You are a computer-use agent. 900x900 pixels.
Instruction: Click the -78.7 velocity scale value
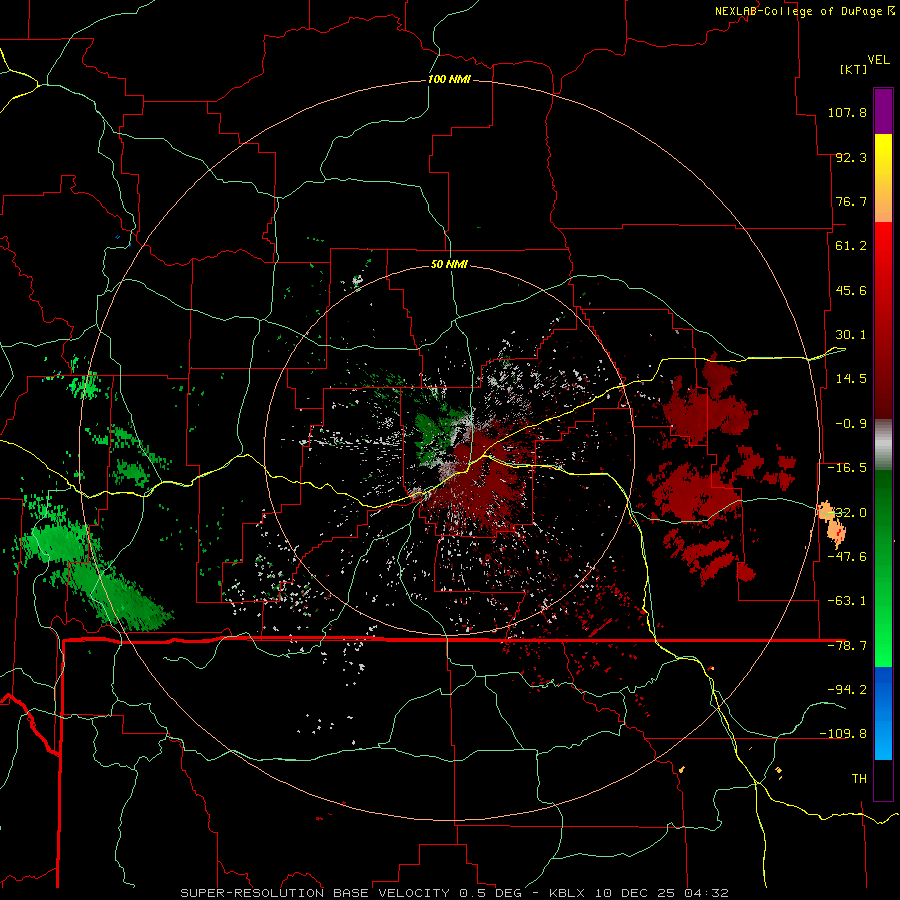tap(847, 646)
